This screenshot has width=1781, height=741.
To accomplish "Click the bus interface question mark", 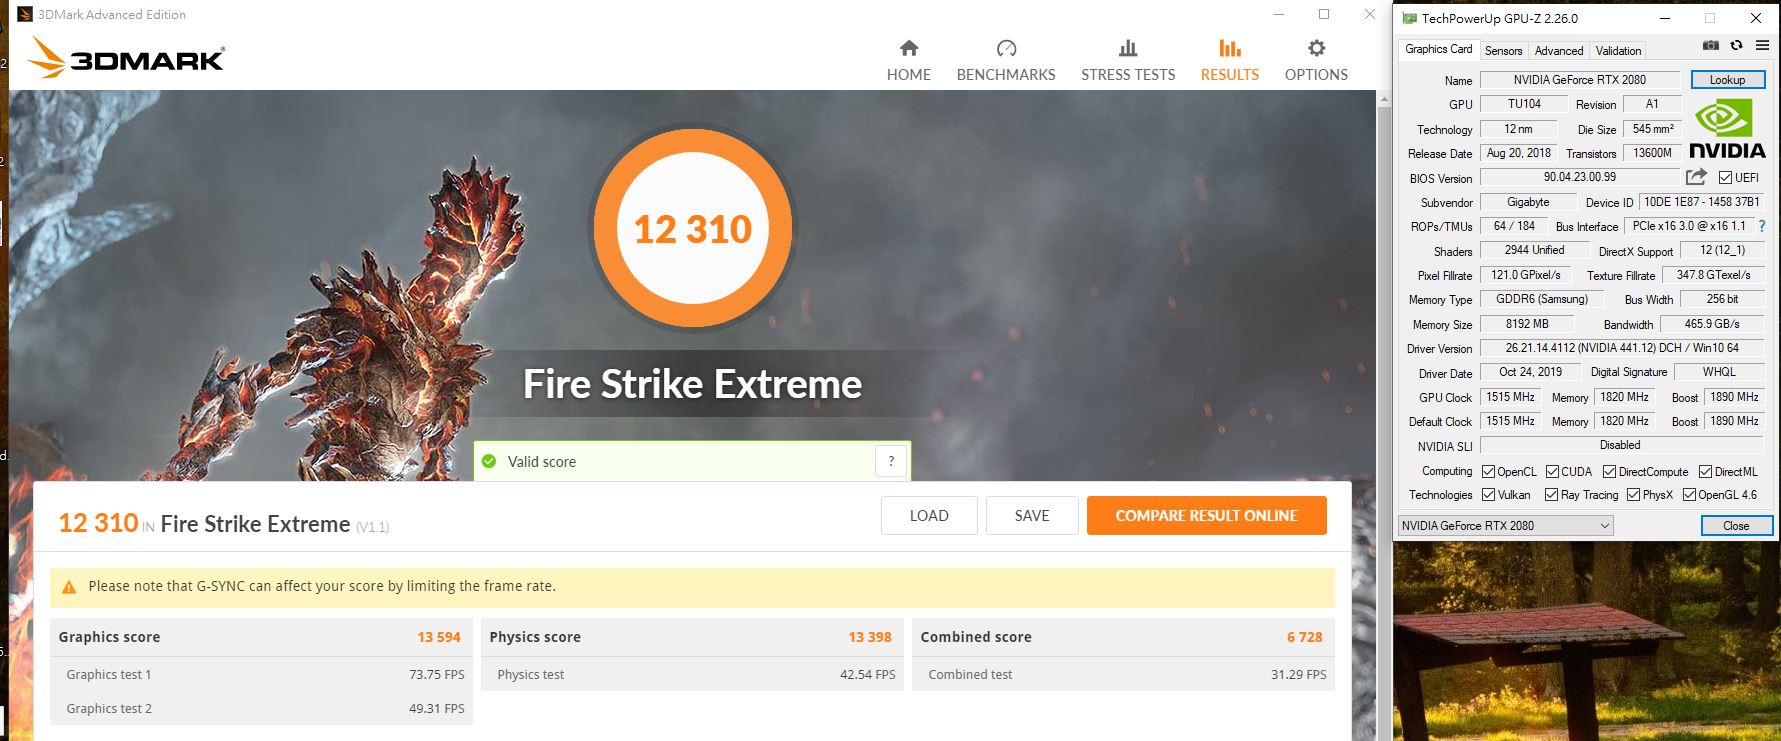I will pyautogui.click(x=1762, y=226).
